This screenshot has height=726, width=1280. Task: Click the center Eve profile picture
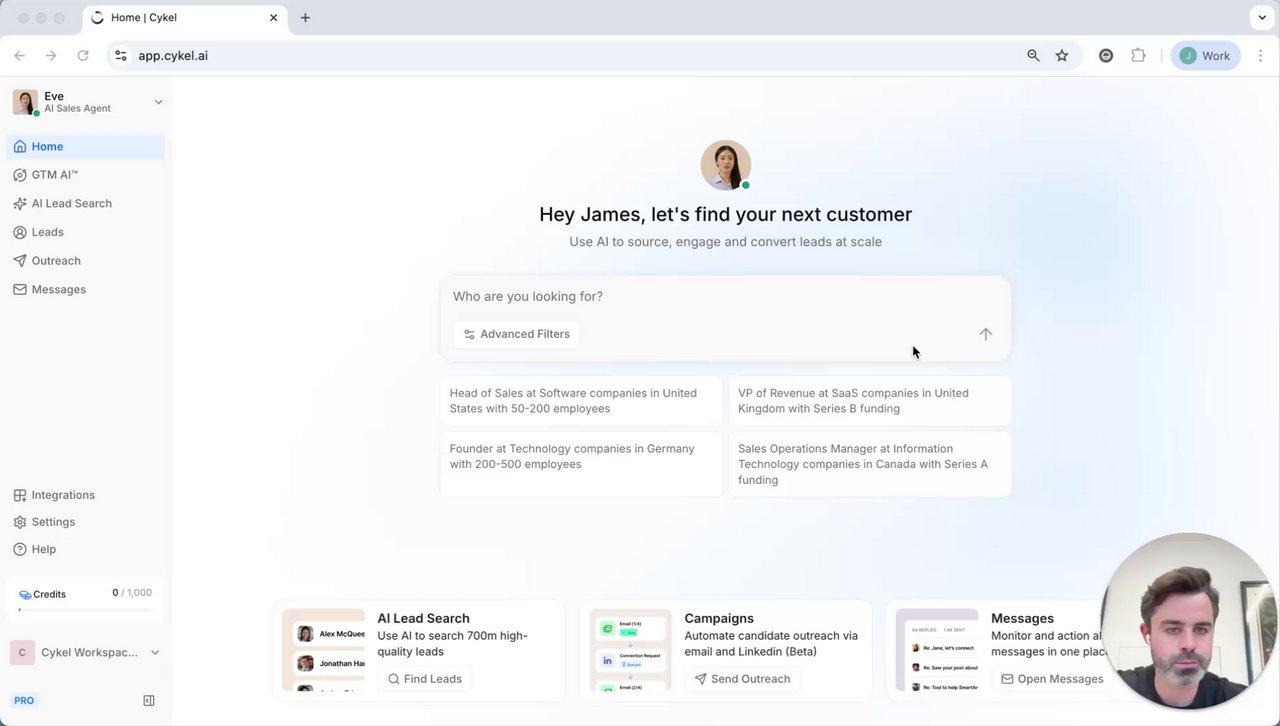coord(725,165)
